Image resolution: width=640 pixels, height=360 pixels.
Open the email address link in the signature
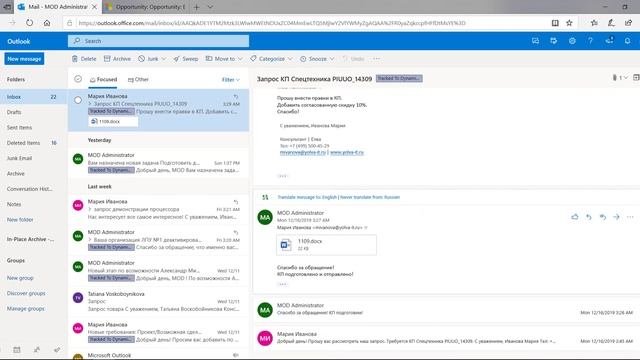(x=303, y=152)
